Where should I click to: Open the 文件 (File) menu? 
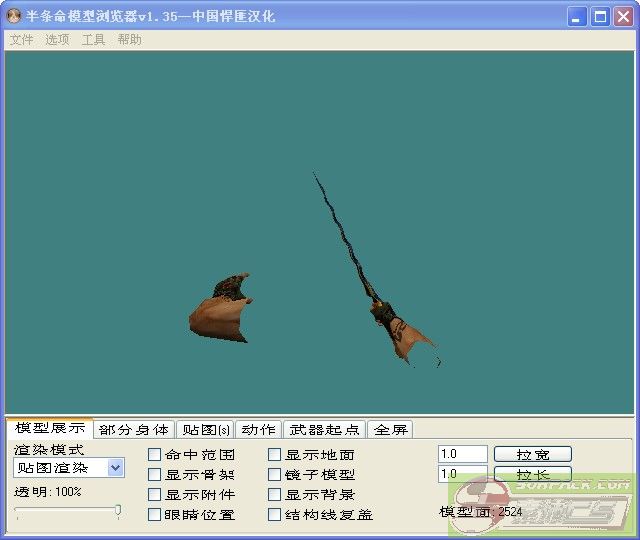point(21,40)
